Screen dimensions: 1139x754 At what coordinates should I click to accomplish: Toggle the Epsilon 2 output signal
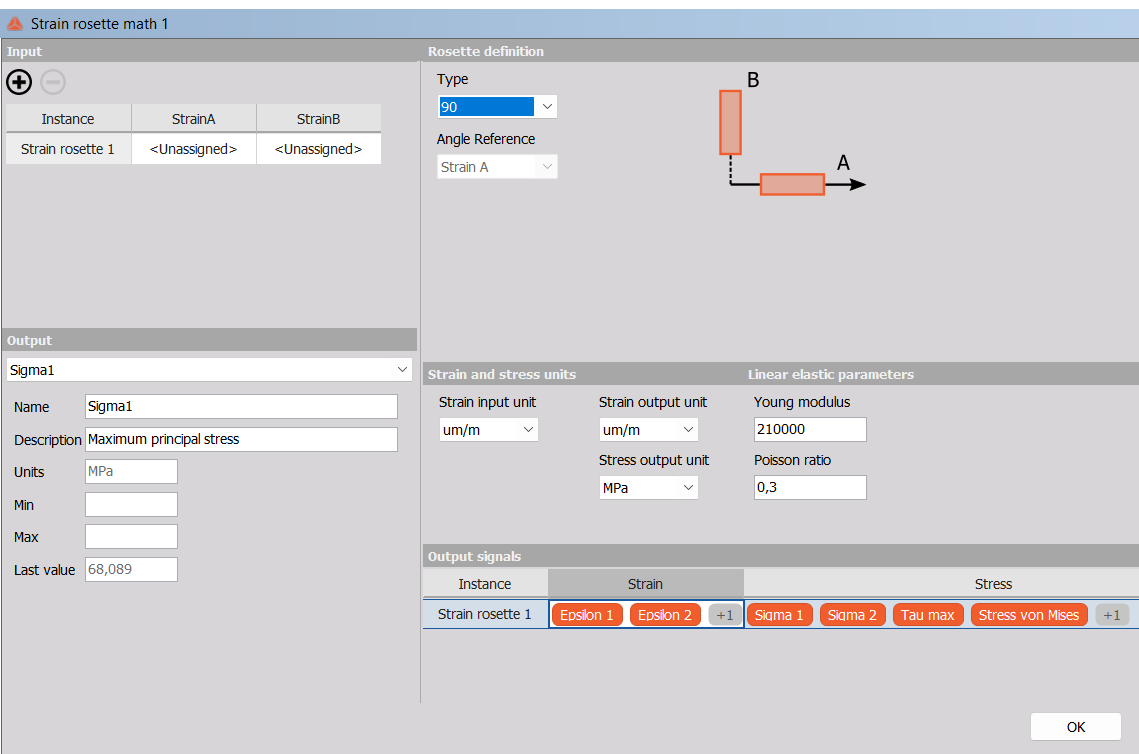coord(665,615)
